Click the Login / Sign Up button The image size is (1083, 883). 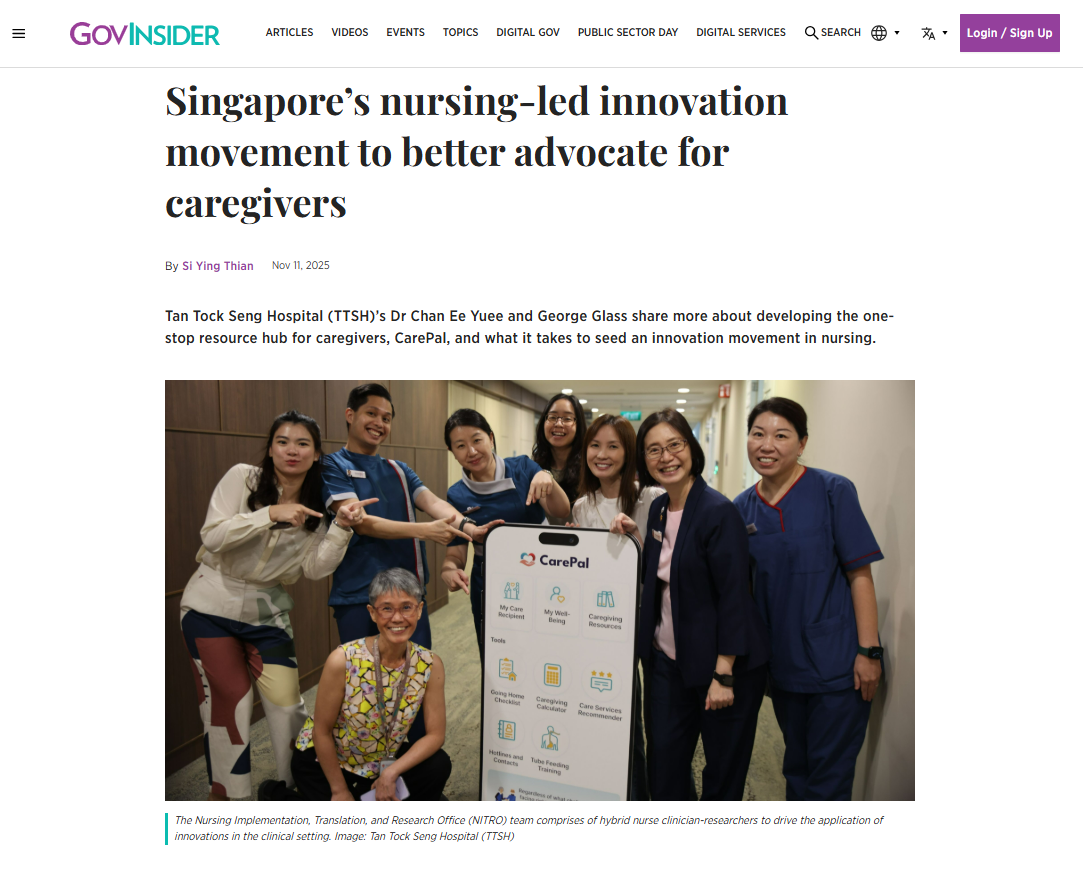(1009, 32)
